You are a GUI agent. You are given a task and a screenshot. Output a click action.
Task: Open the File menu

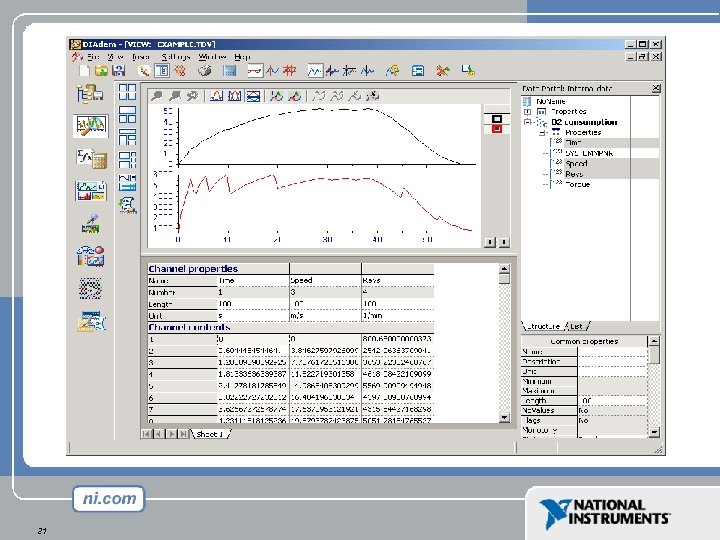click(x=93, y=57)
